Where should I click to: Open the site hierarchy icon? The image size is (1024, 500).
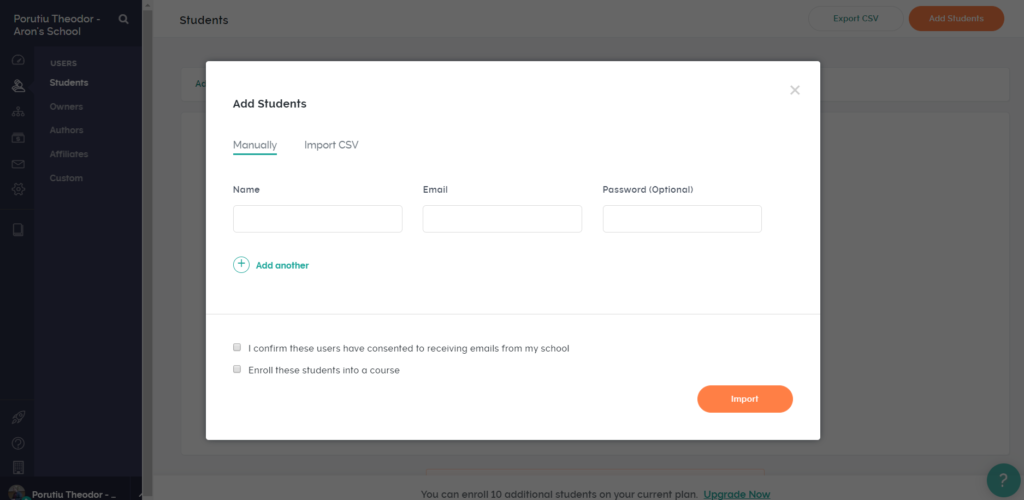click(x=18, y=112)
